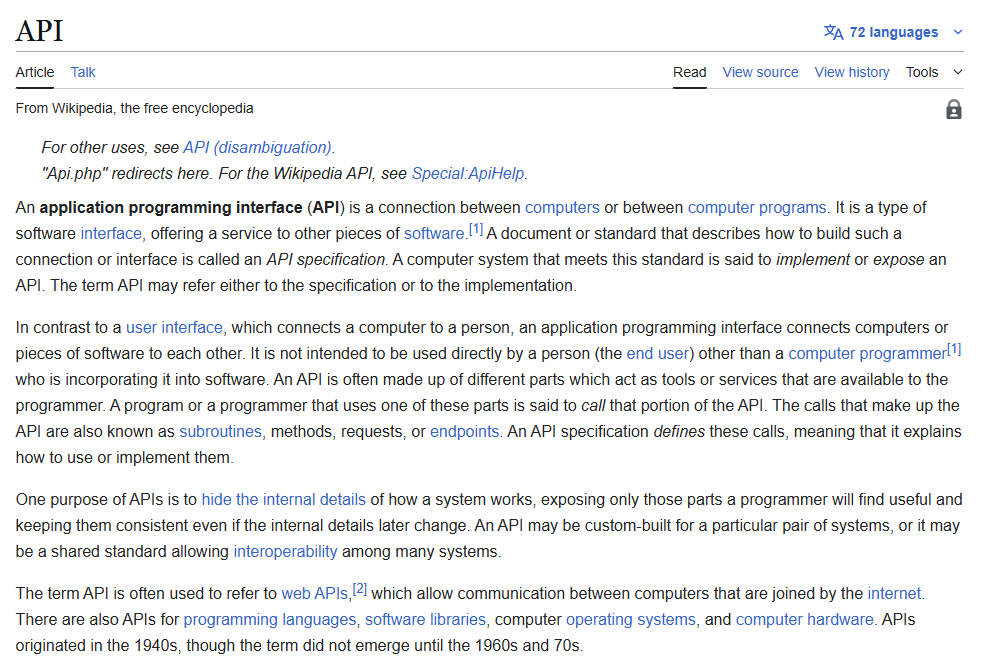Expand the Tools menu chevron
The image size is (984, 667).
tap(958, 72)
